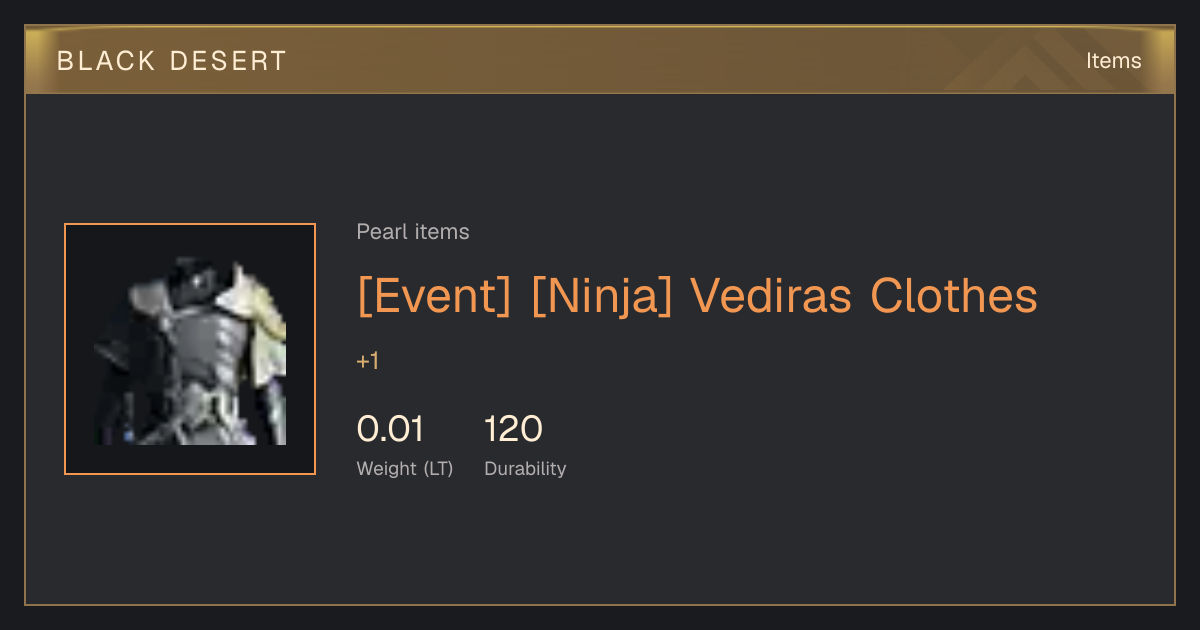Viewport: 1200px width, 630px height.
Task: Open the Pearl items category label
Action: [x=413, y=232]
